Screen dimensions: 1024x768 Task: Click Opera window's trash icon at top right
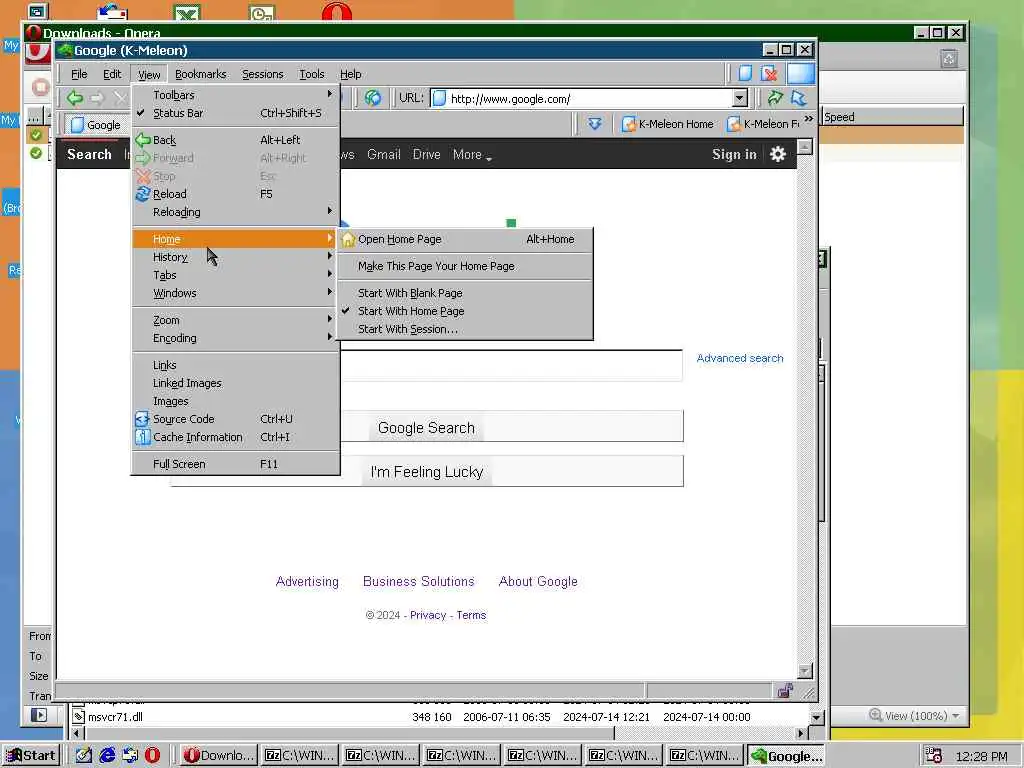click(949, 59)
